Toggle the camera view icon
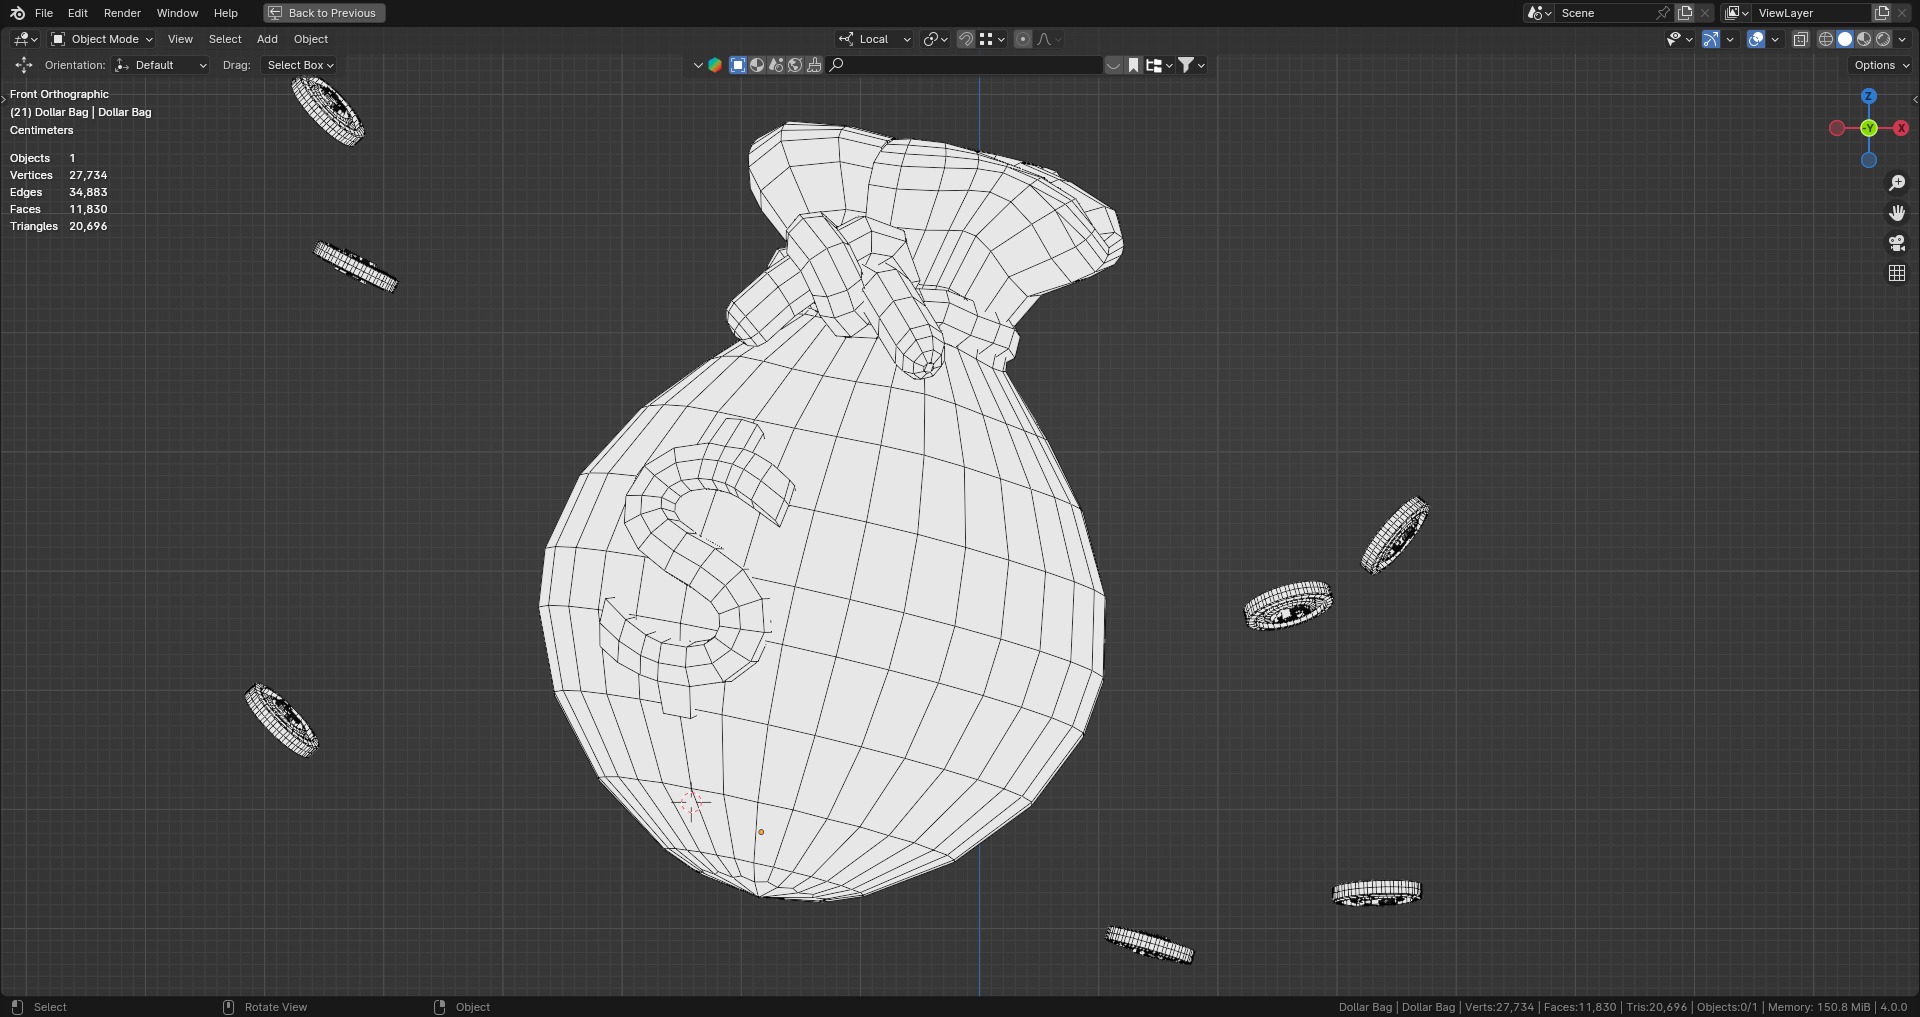 point(1897,243)
